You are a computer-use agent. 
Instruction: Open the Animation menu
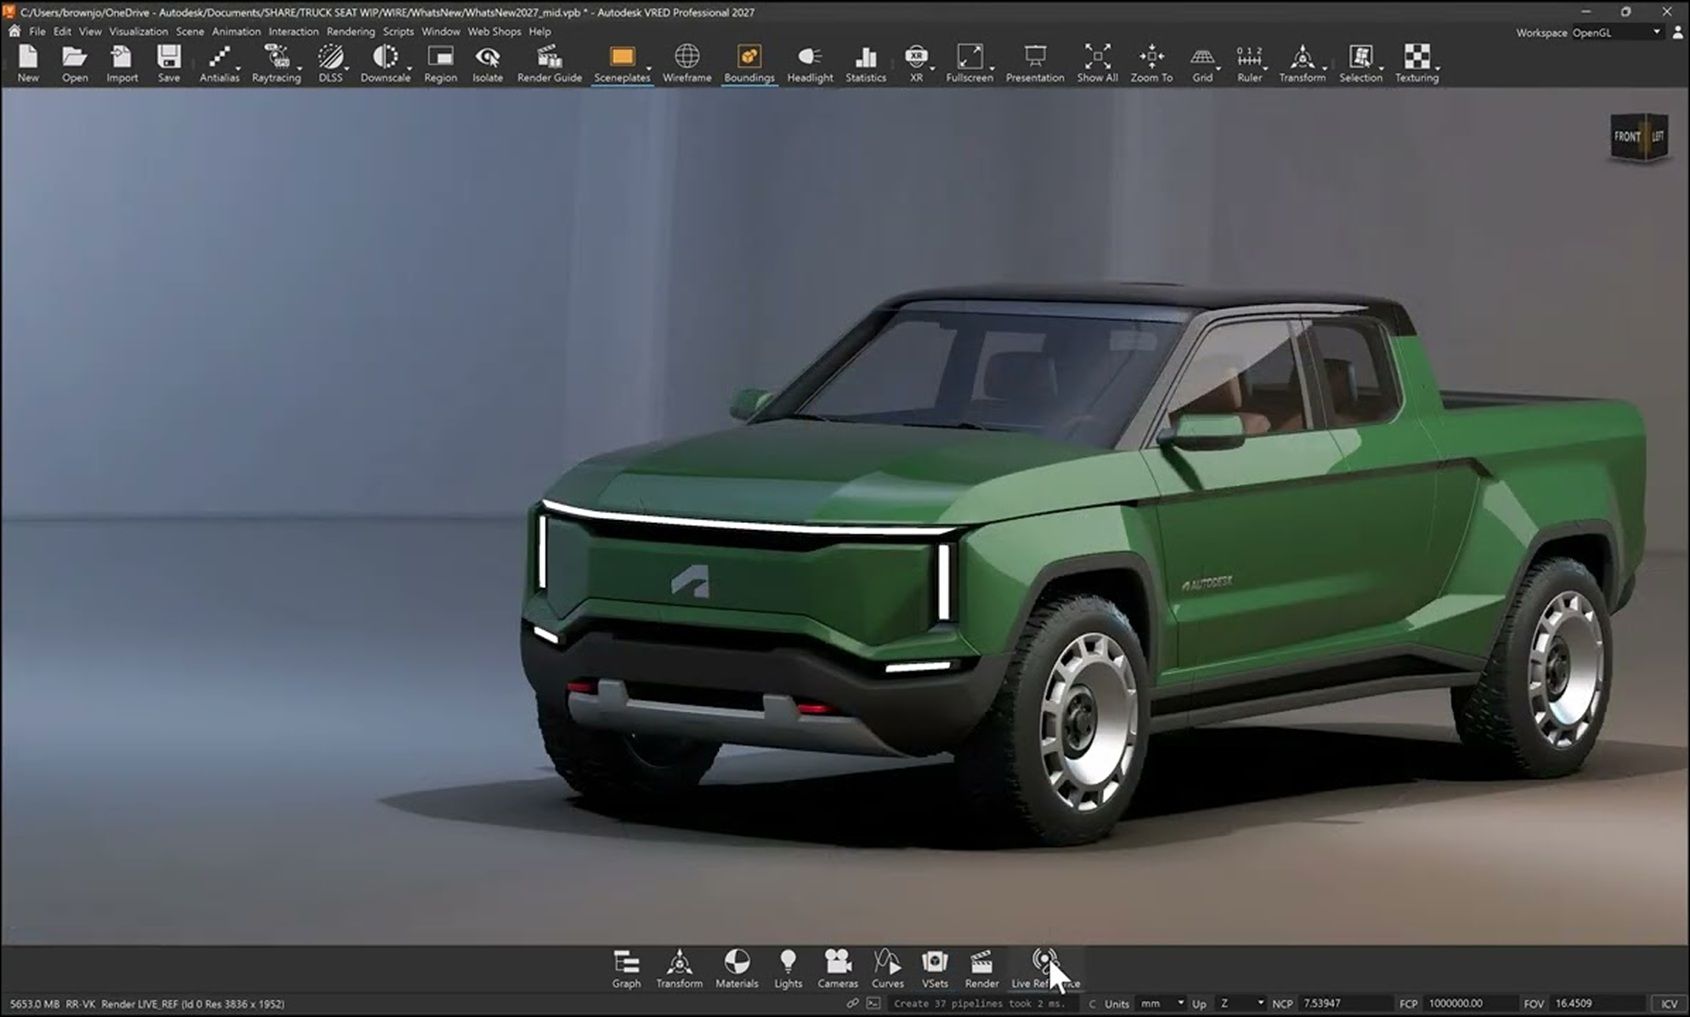[x=236, y=32]
